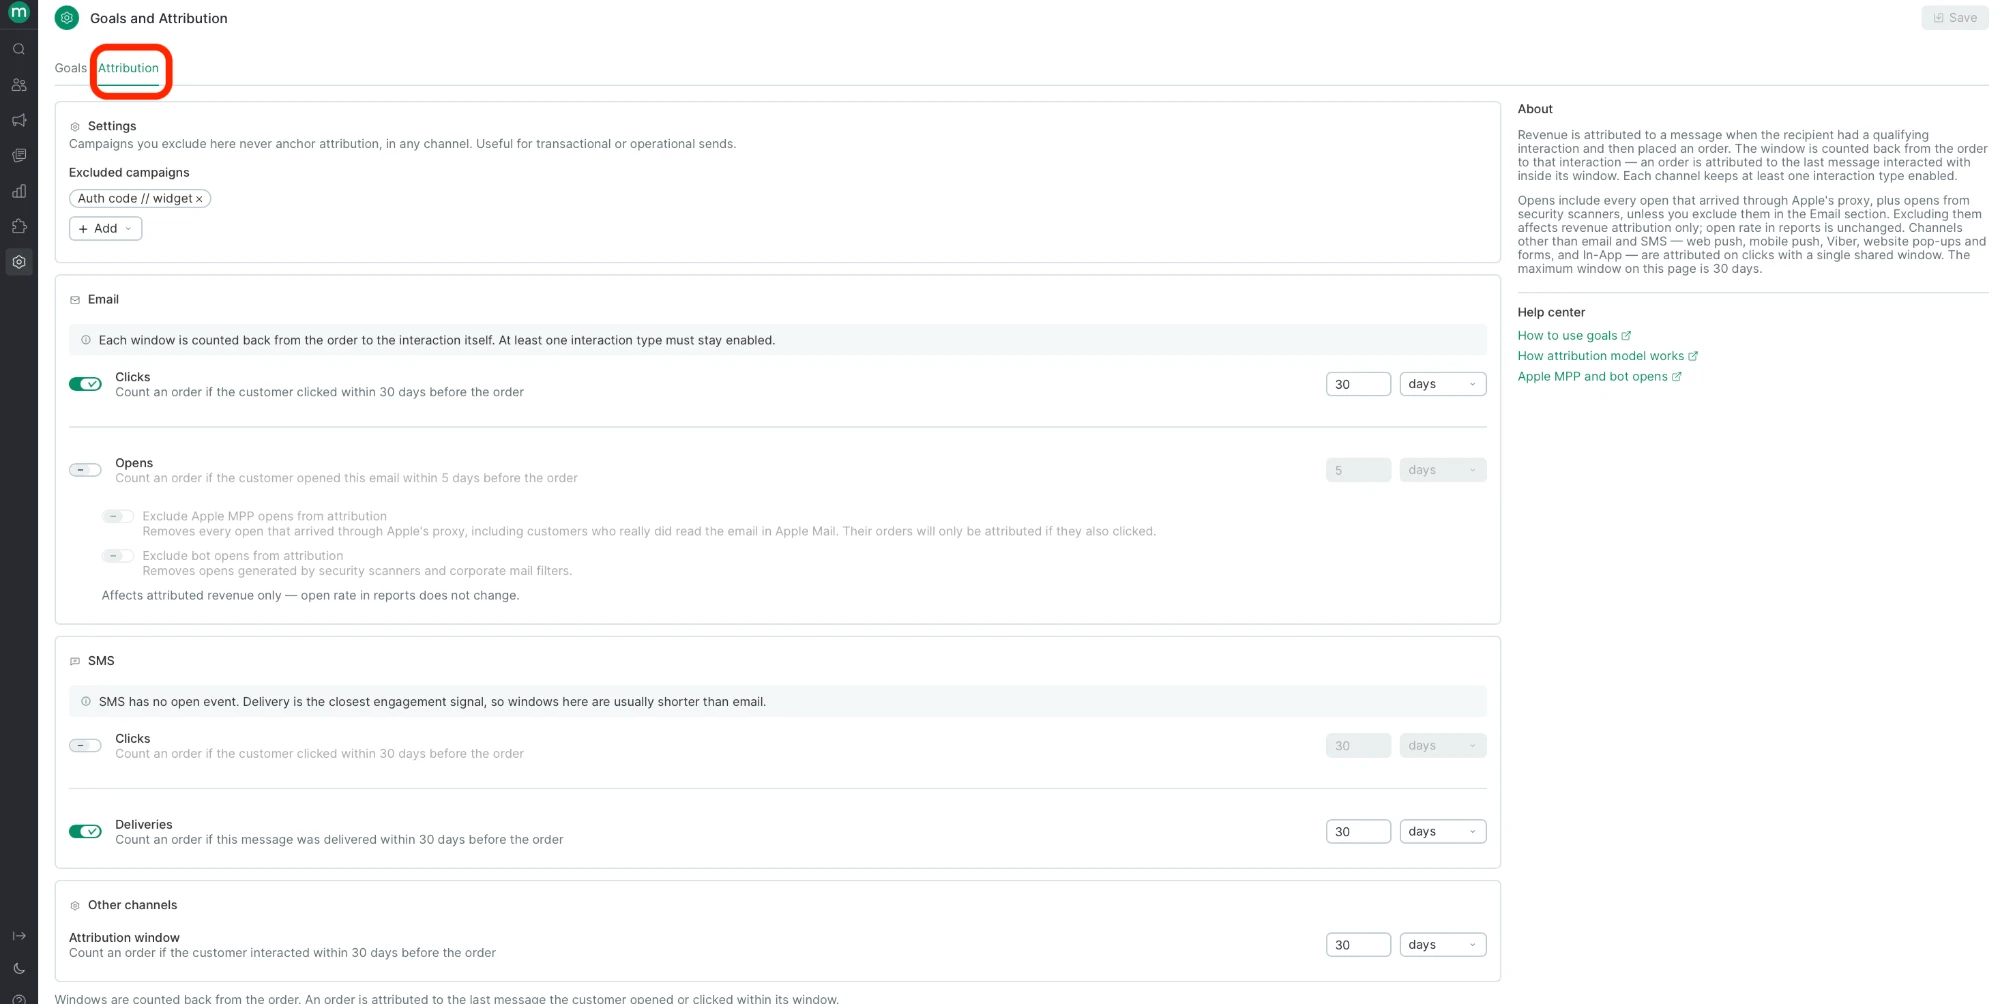Open search from the sidebar magnifier icon
Image resolution: width=2000 pixels, height=1004 pixels.
point(19,49)
